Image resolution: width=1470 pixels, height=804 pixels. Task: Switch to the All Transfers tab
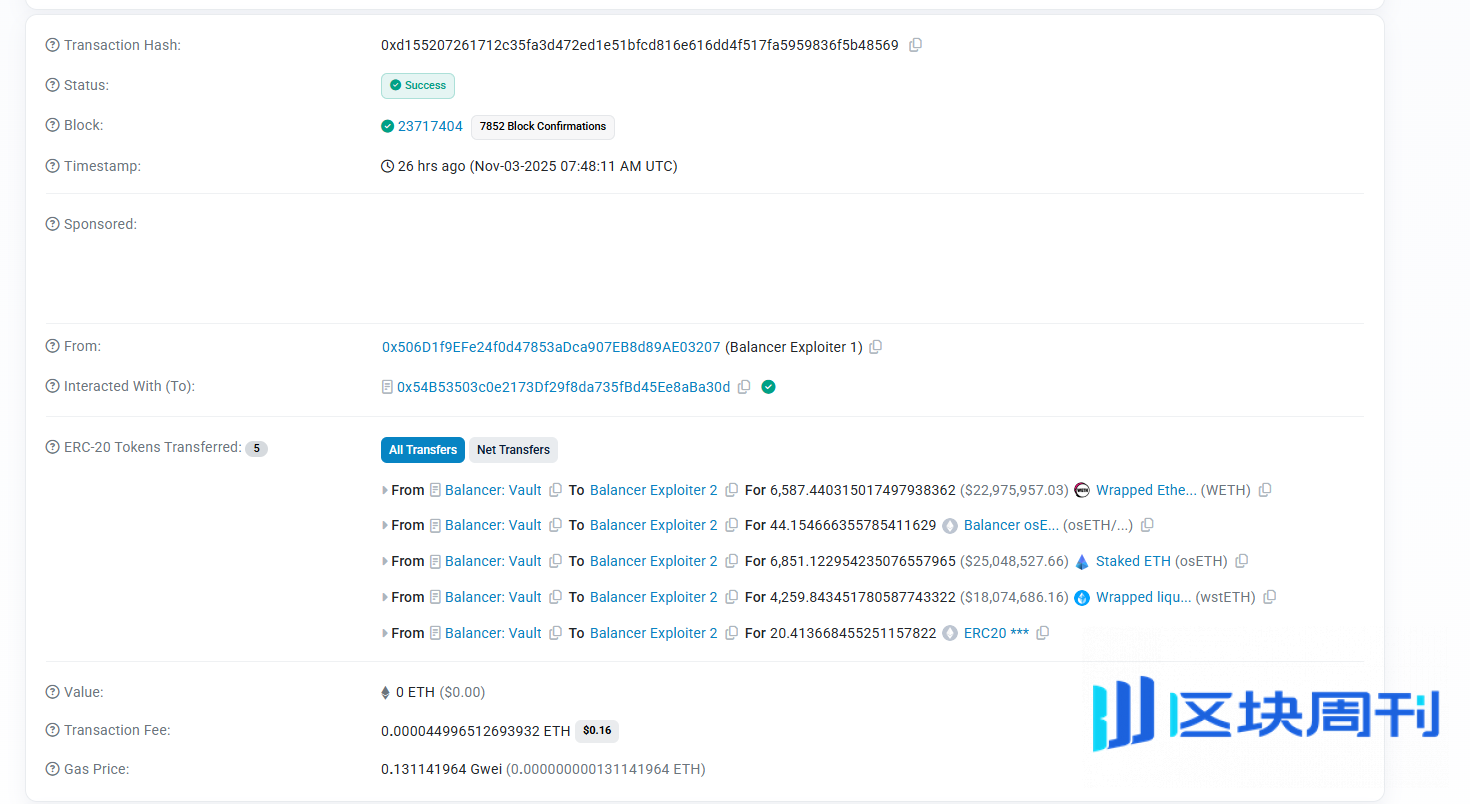click(x=423, y=450)
